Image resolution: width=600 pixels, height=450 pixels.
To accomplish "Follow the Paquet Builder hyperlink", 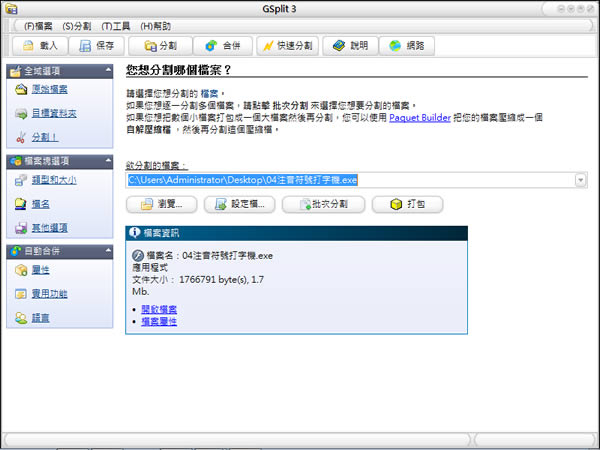I will (x=420, y=118).
